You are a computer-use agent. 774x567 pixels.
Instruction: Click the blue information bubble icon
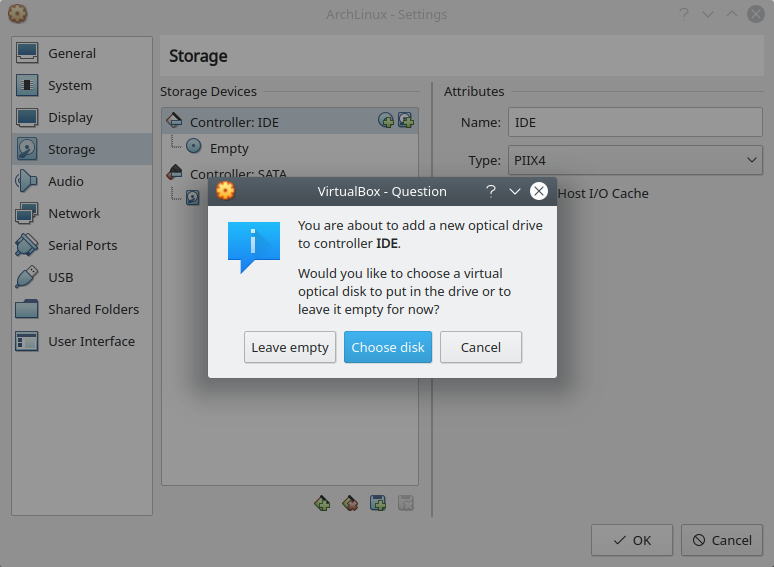pyautogui.click(x=254, y=247)
